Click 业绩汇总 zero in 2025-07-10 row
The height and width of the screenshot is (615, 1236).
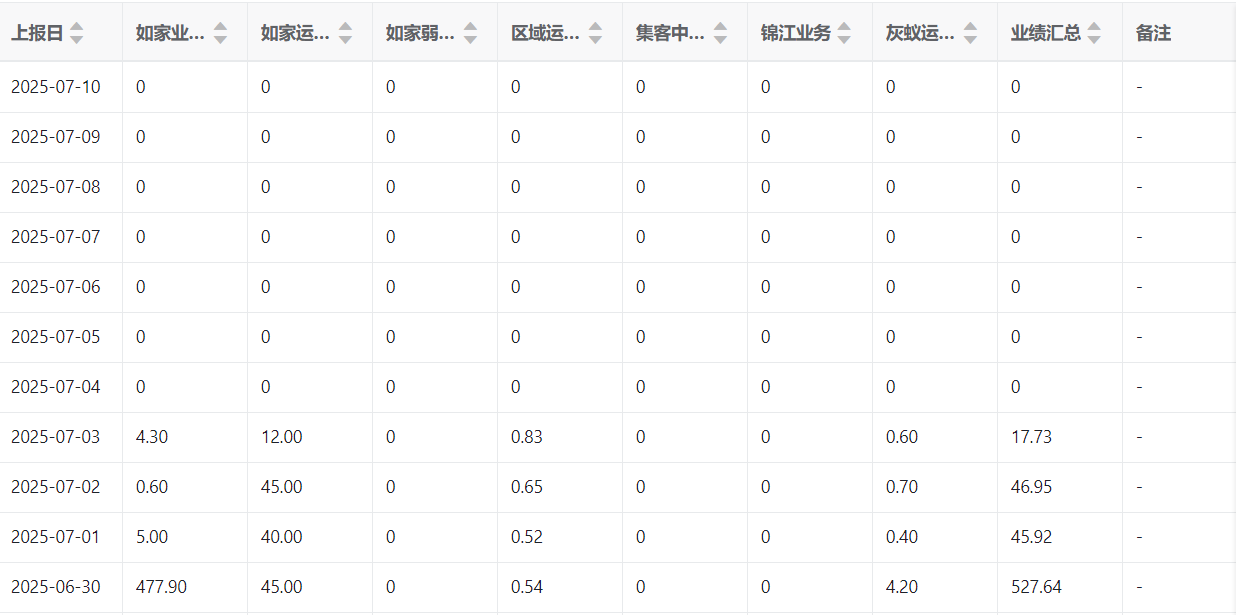(x=1016, y=87)
